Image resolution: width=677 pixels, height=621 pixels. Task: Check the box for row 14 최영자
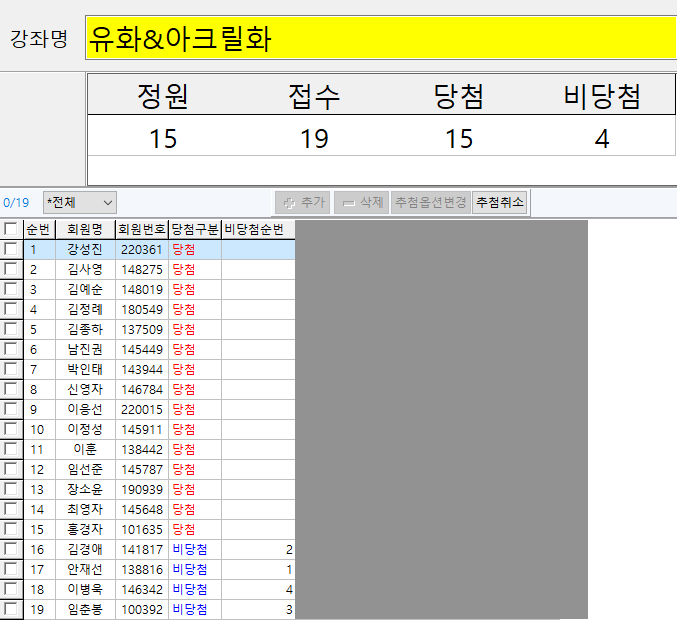pyautogui.click(x=10, y=509)
